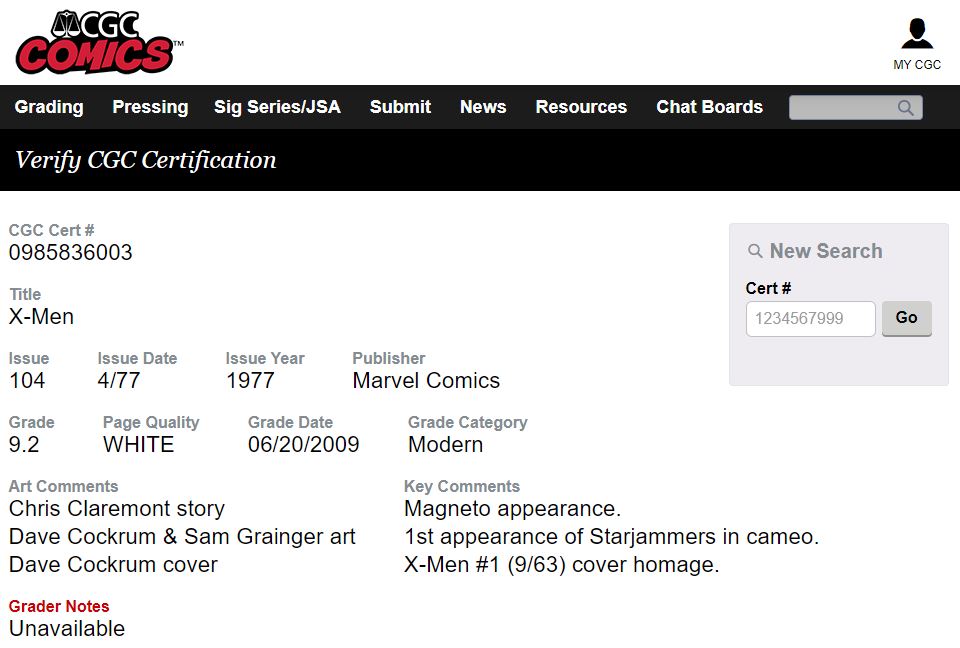Open the Sig Series/JSA menu
Viewport: 960px width, 648px height.
[277, 107]
